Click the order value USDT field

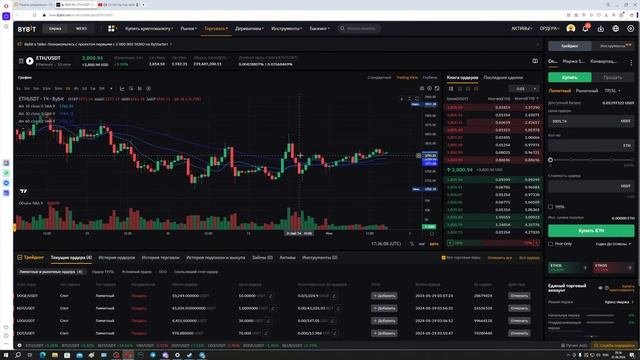tap(591, 186)
